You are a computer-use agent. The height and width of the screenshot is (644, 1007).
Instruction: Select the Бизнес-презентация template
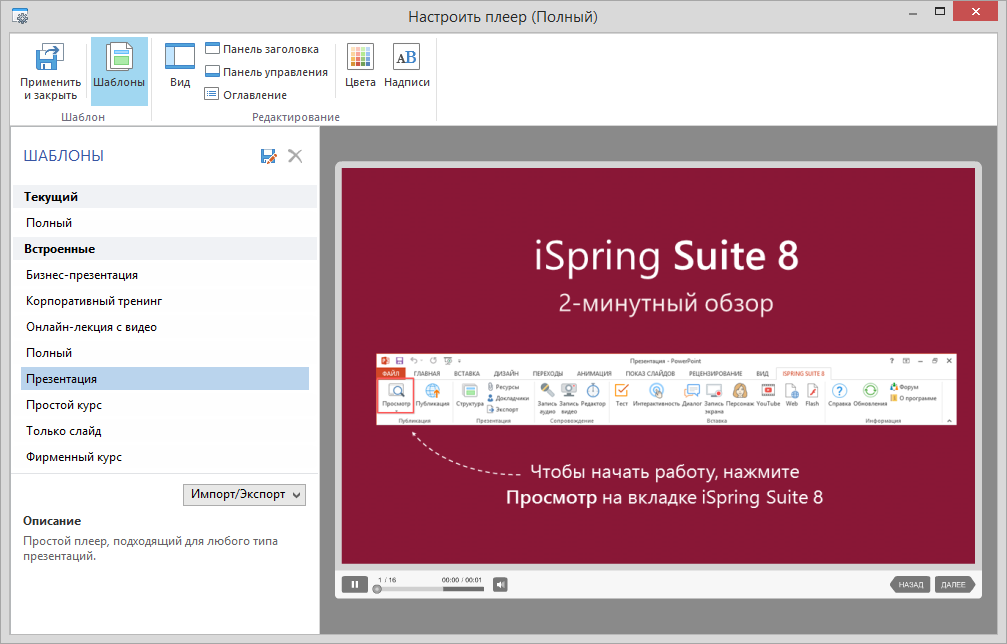[x=165, y=275]
